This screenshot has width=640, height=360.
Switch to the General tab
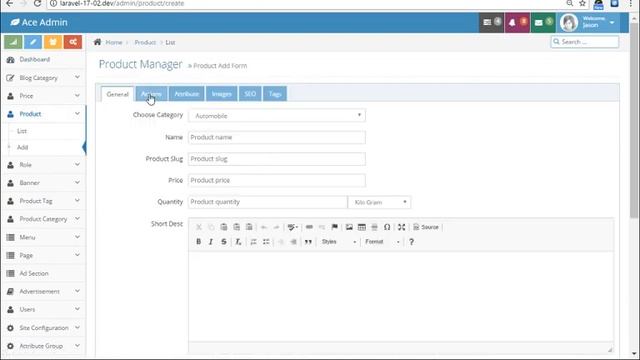(x=118, y=94)
